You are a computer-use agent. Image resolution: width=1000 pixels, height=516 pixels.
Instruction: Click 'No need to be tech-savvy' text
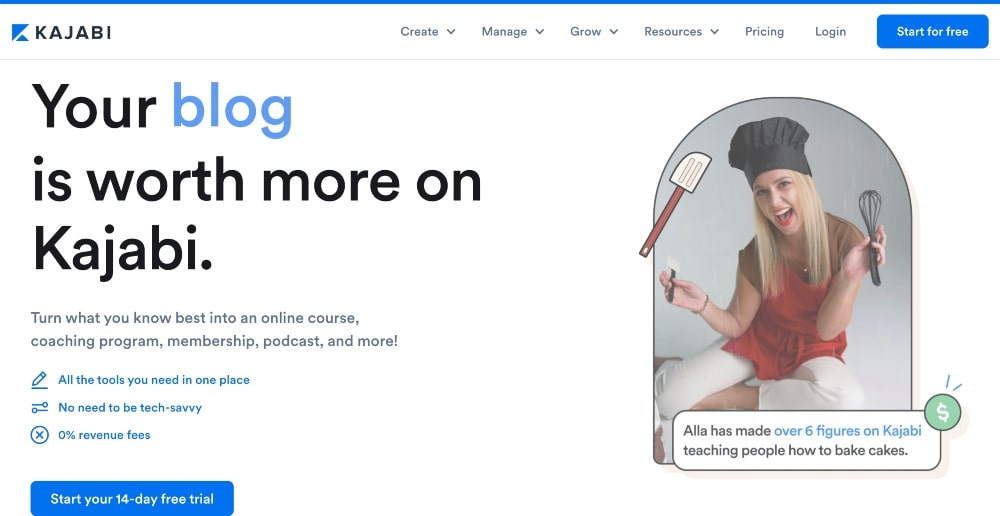point(130,408)
